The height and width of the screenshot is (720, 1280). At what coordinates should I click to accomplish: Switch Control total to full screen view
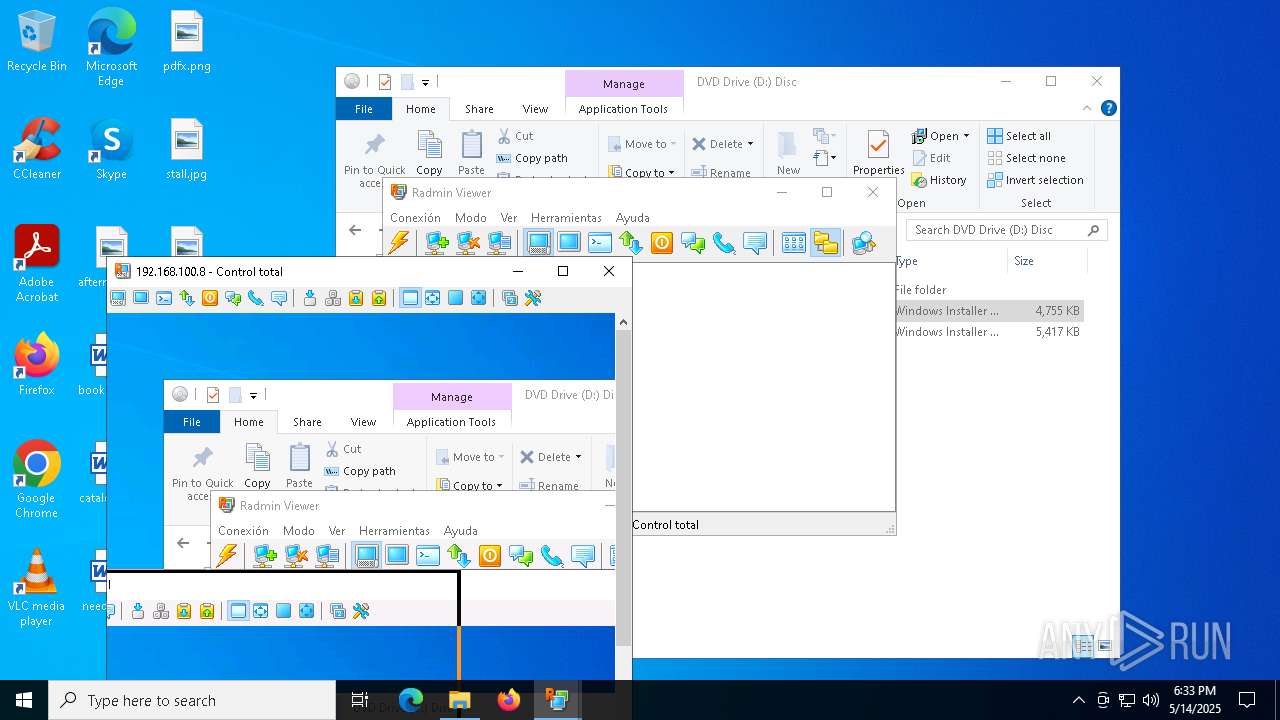456,298
